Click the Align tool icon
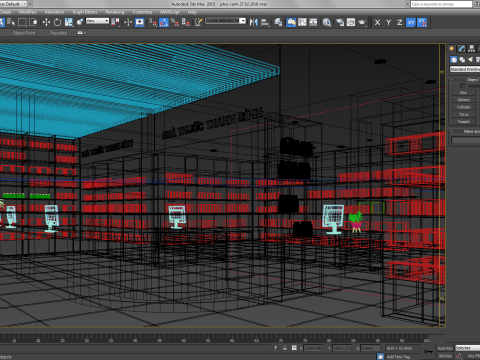 click(x=265, y=22)
